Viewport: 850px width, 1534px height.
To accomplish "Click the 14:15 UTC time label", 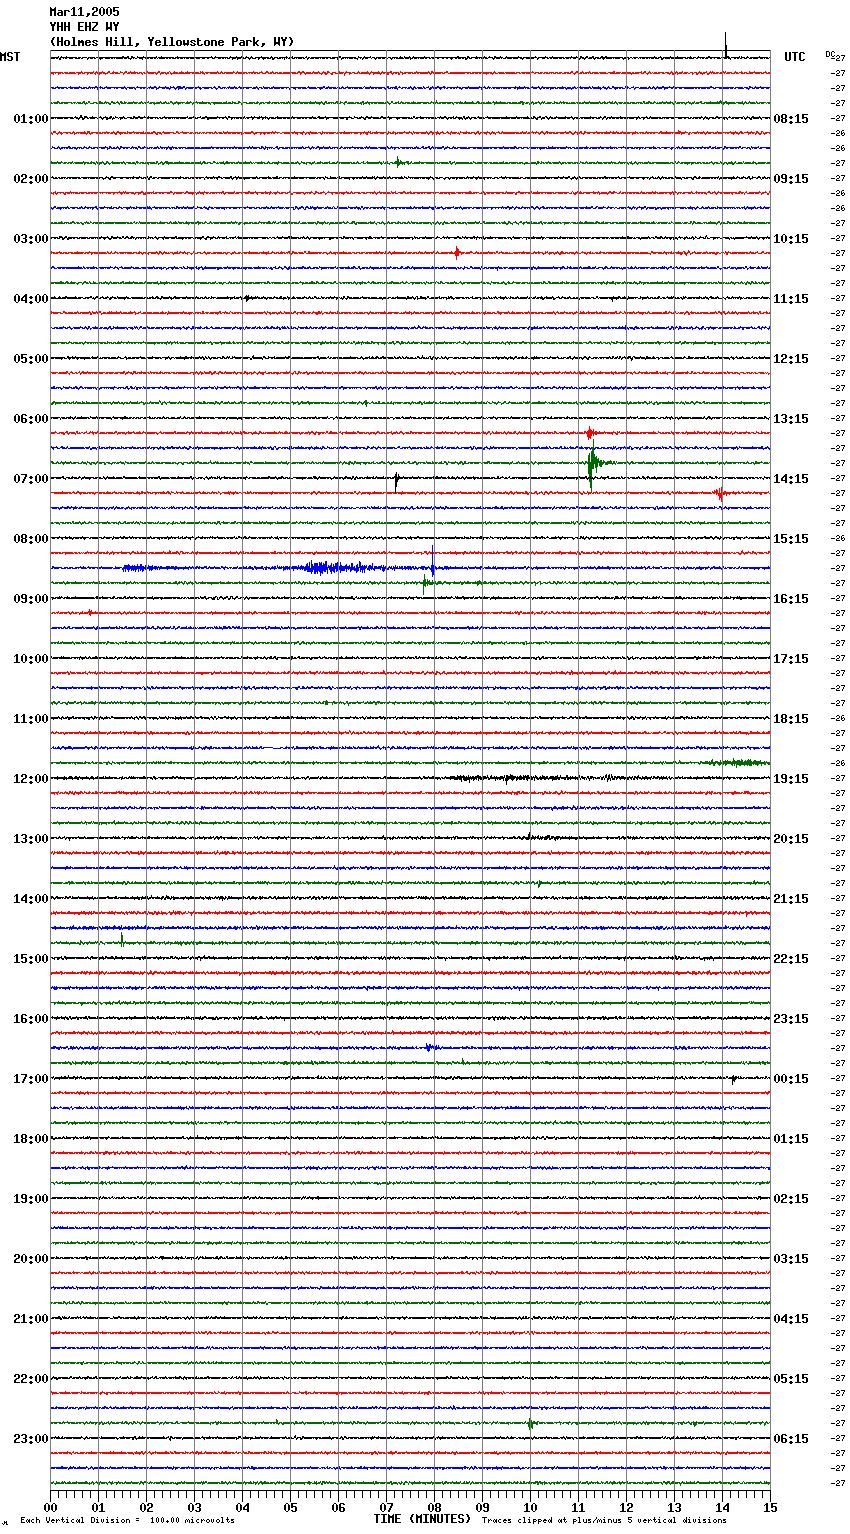I will [x=791, y=479].
